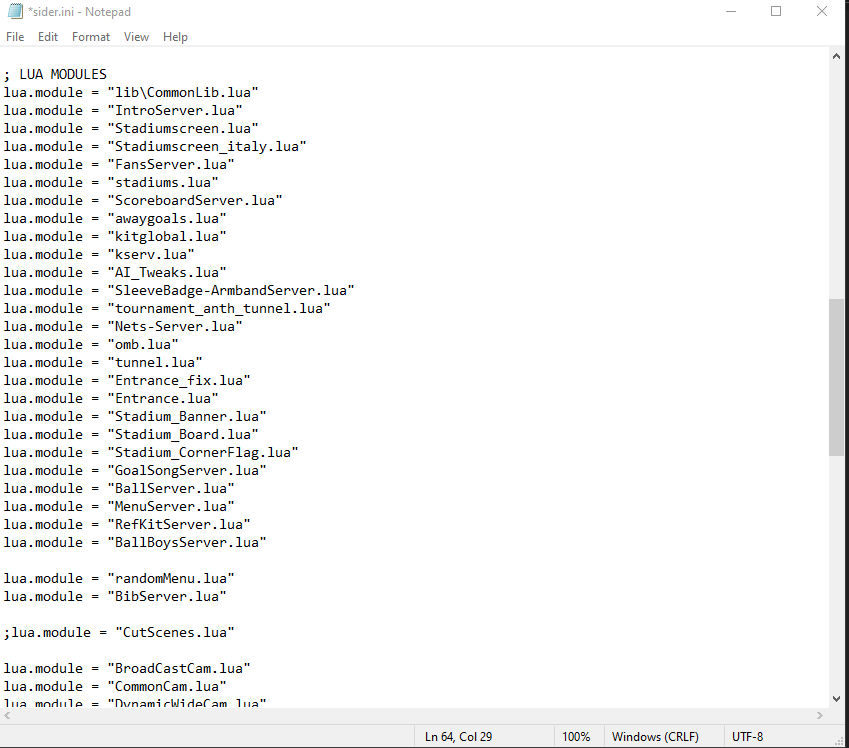Click the BibServer.lua line
849x748 pixels.
pyautogui.click(x=115, y=596)
